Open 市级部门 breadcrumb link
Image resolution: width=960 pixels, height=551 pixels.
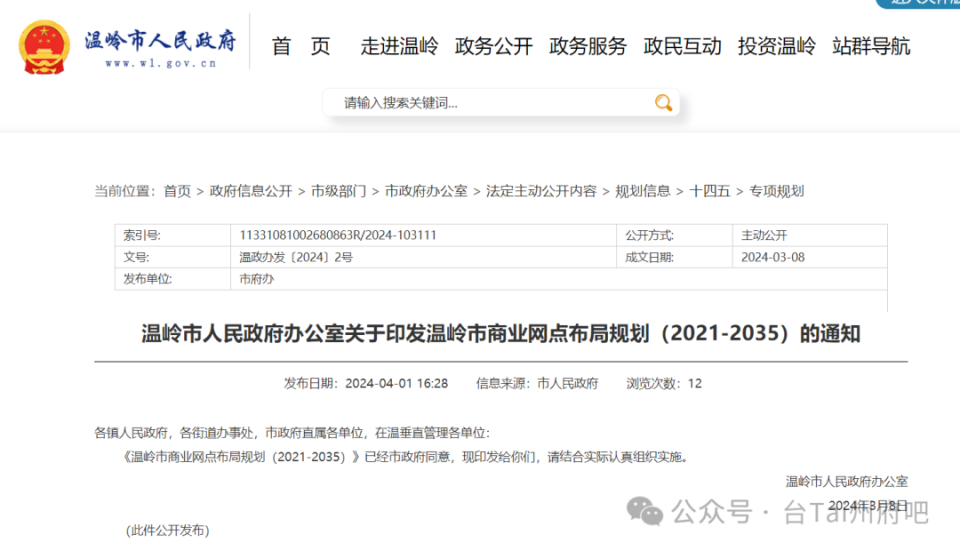point(339,191)
